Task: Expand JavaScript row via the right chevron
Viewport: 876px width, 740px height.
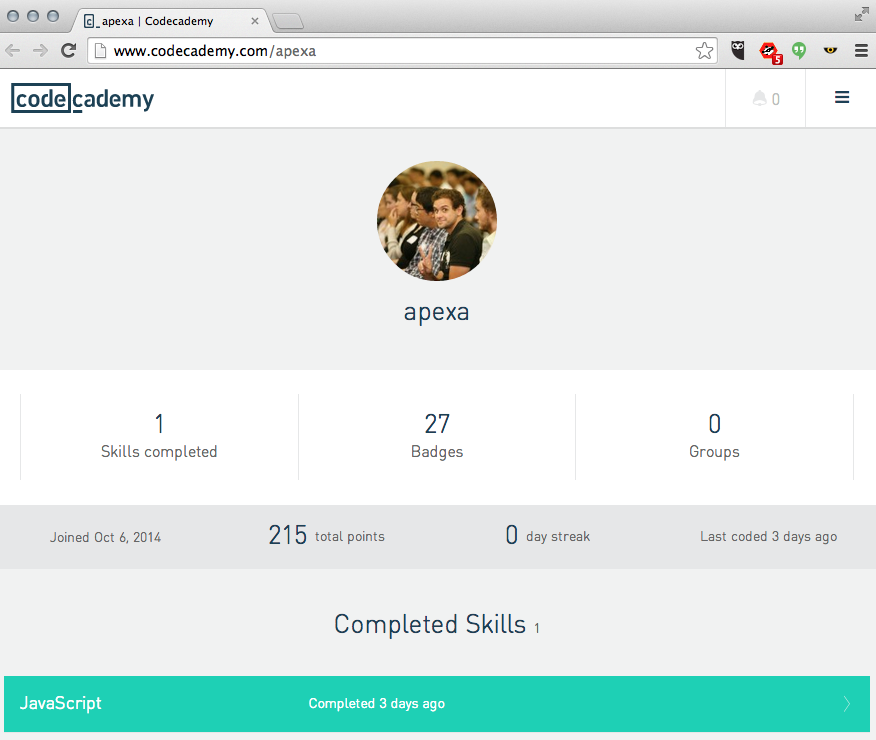Action: click(847, 704)
